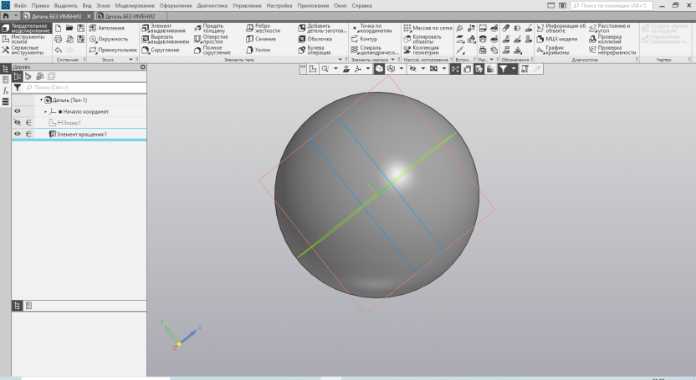
Task: Undo the last action arrow
Action: tap(58, 50)
